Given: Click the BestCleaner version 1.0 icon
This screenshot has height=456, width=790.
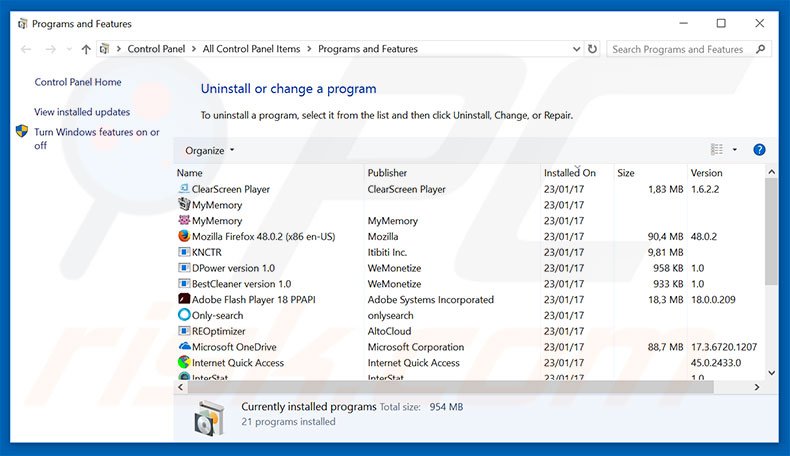Looking at the screenshot, I should click(x=184, y=283).
